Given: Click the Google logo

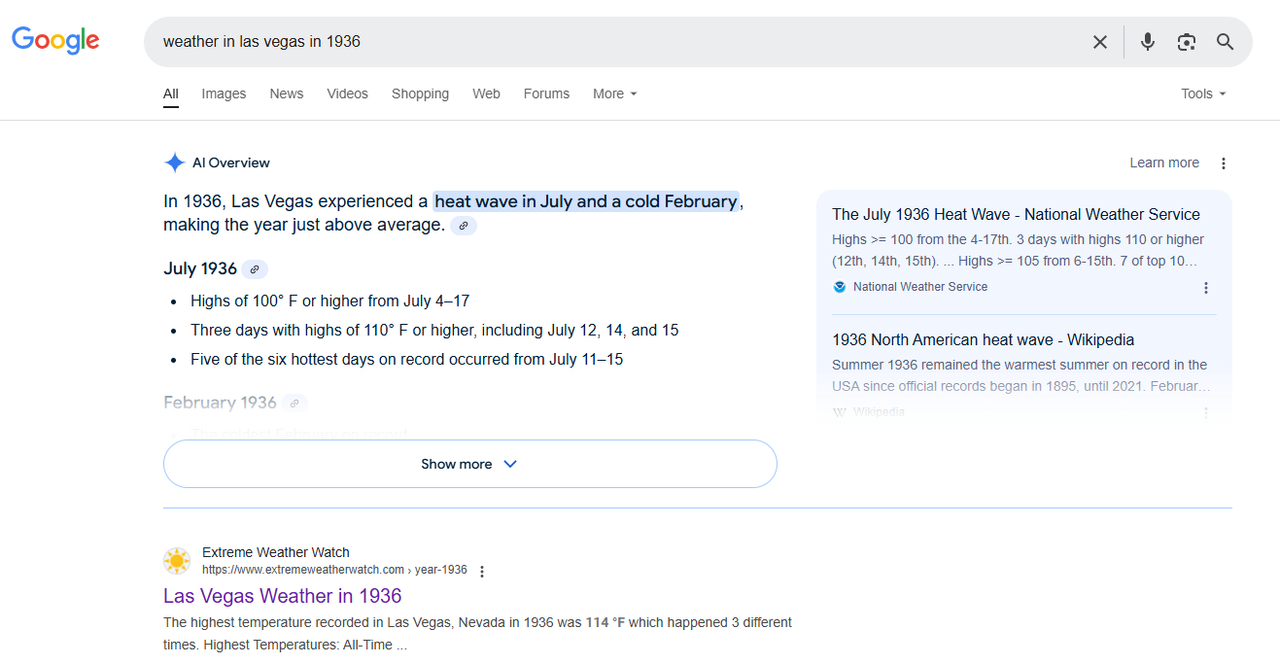Looking at the screenshot, I should (x=55, y=40).
